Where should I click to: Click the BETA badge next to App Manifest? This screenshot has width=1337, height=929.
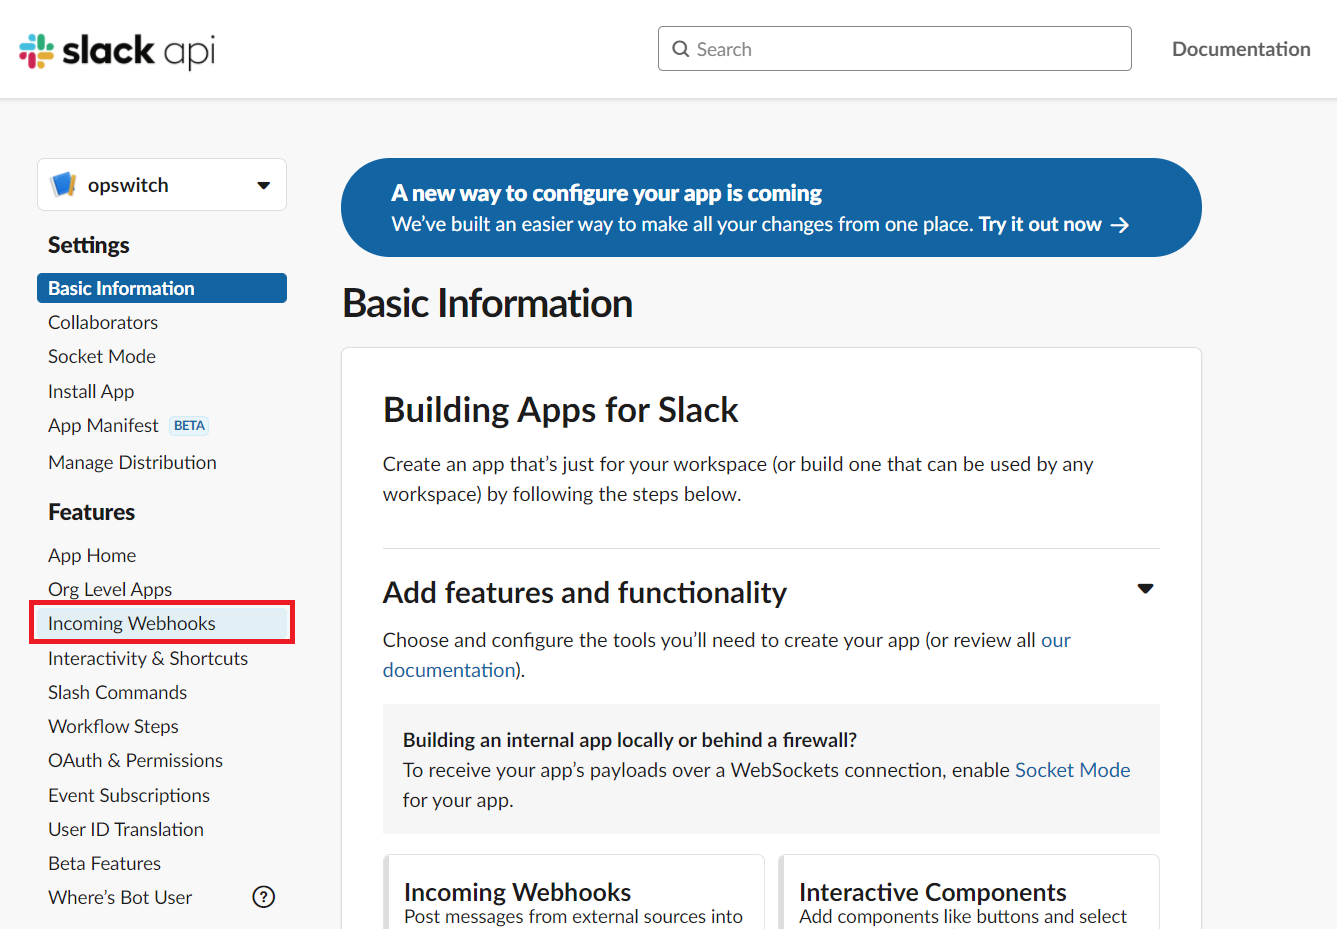coord(188,425)
